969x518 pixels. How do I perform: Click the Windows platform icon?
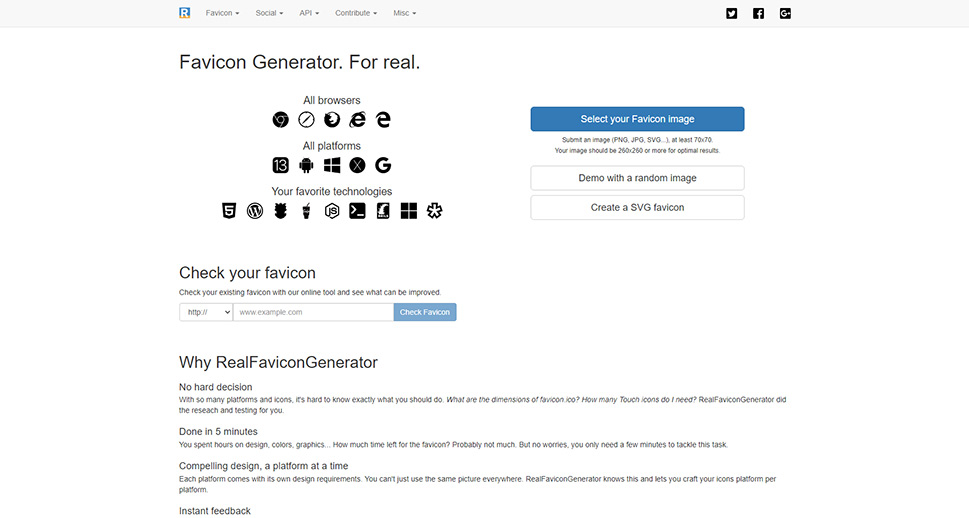332,165
